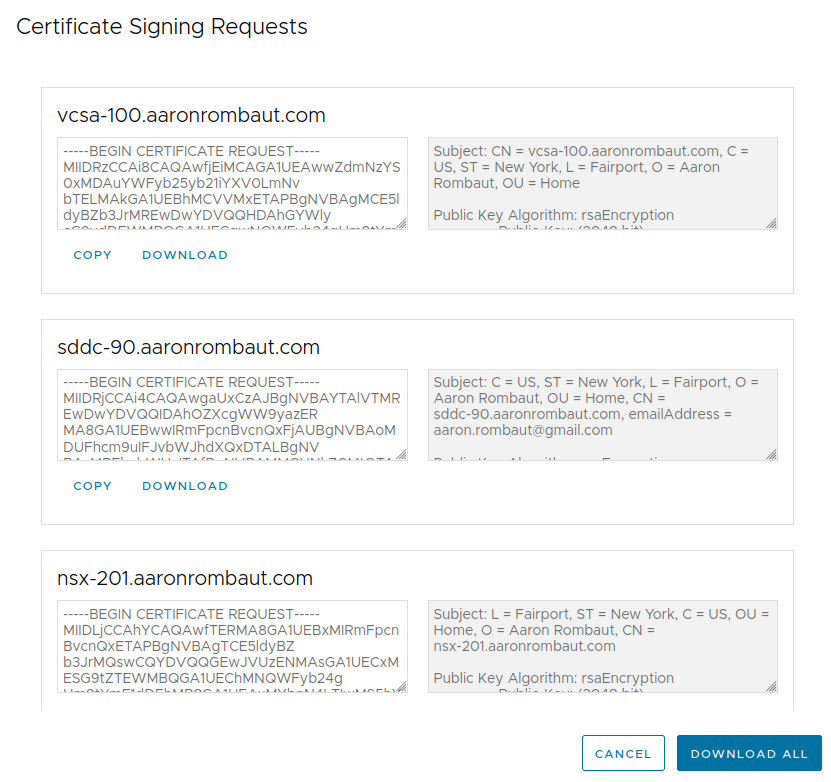This screenshot has height=782, width=831.
Task: Click the nsx-201 Subject details box
Action: click(602, 645)
